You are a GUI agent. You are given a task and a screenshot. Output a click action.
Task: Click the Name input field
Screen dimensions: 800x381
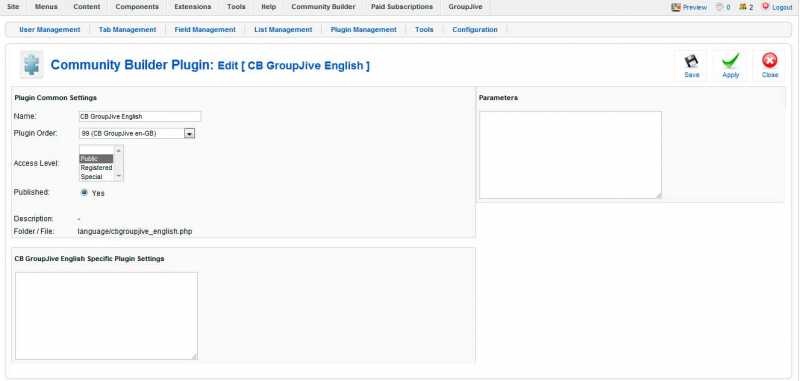(x=140, y=116)
